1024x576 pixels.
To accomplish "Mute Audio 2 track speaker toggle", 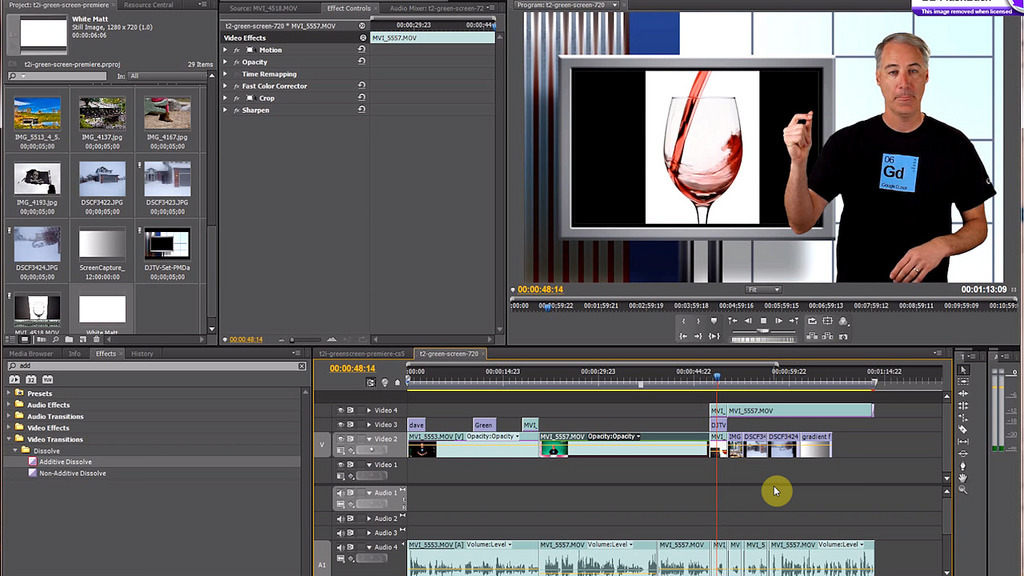I will pos(340,519).
